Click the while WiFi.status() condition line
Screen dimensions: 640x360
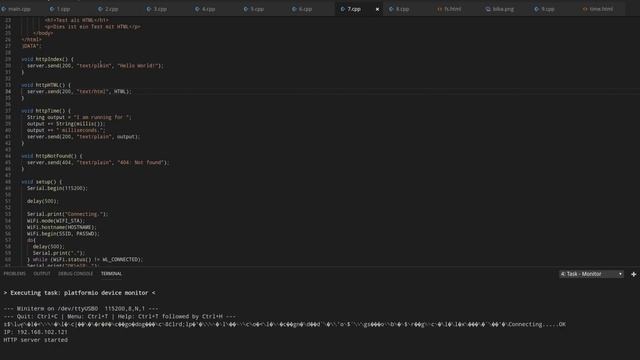pos(85,260)
